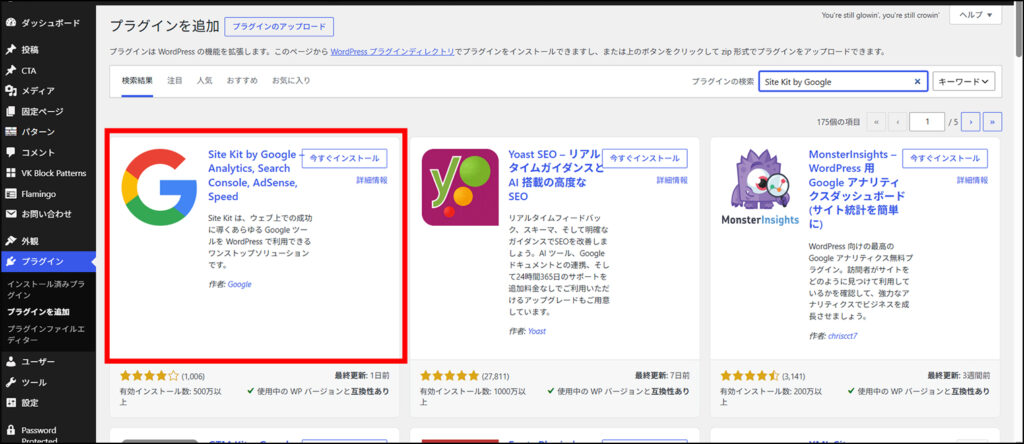This screenshot has height=444, width=1024.
Task: Click the 外観 appearance brush icon
Action: [10, 241]
